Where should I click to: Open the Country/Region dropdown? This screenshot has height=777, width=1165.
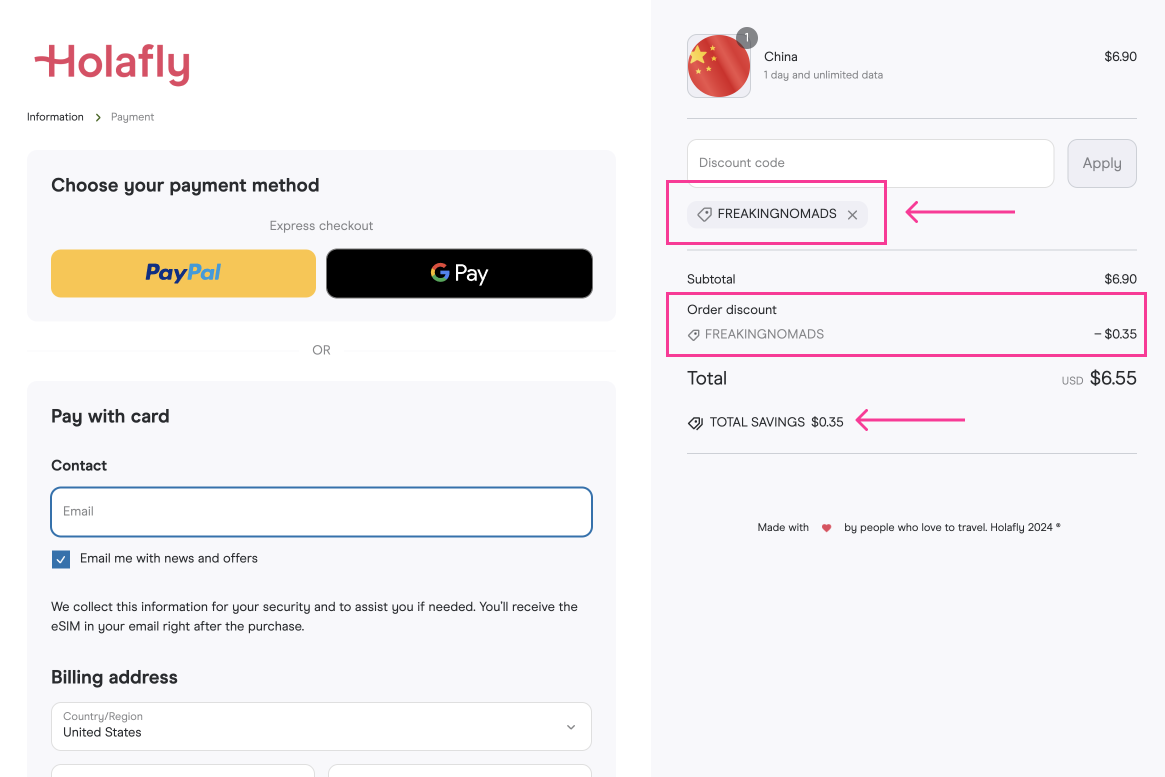click(321, 726)
